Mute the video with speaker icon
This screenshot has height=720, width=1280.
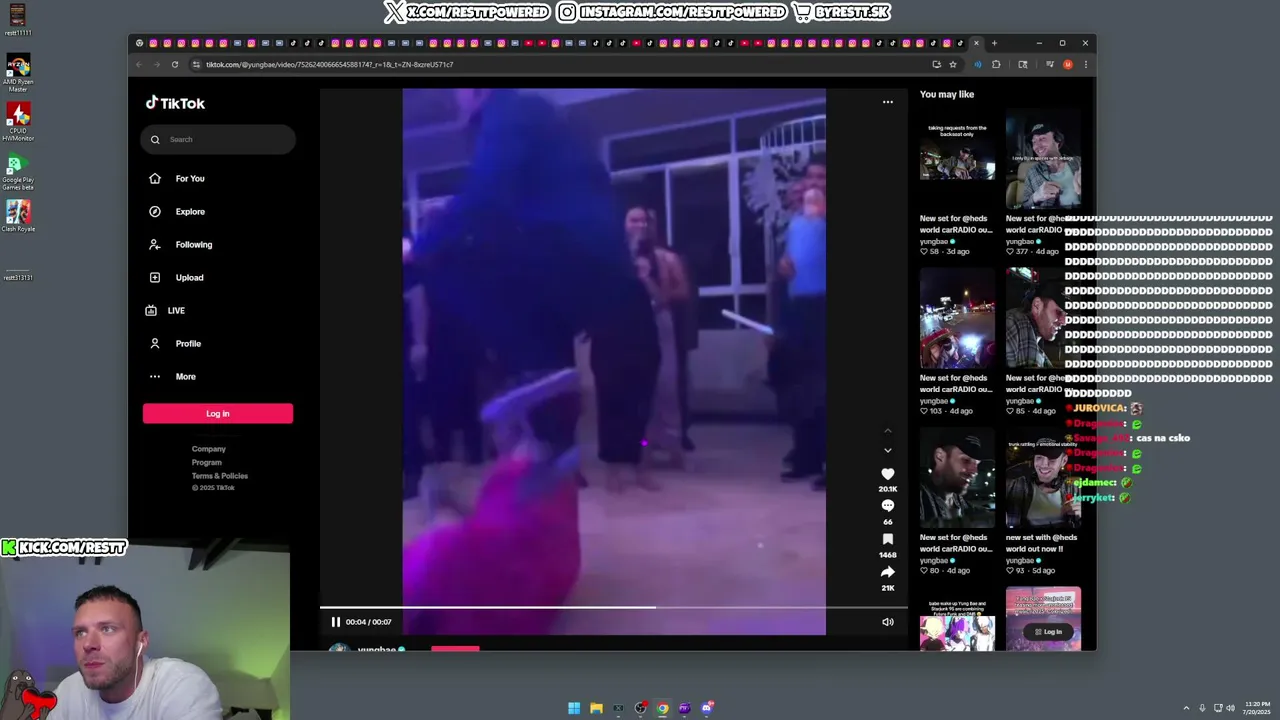[x=887, y=622]
